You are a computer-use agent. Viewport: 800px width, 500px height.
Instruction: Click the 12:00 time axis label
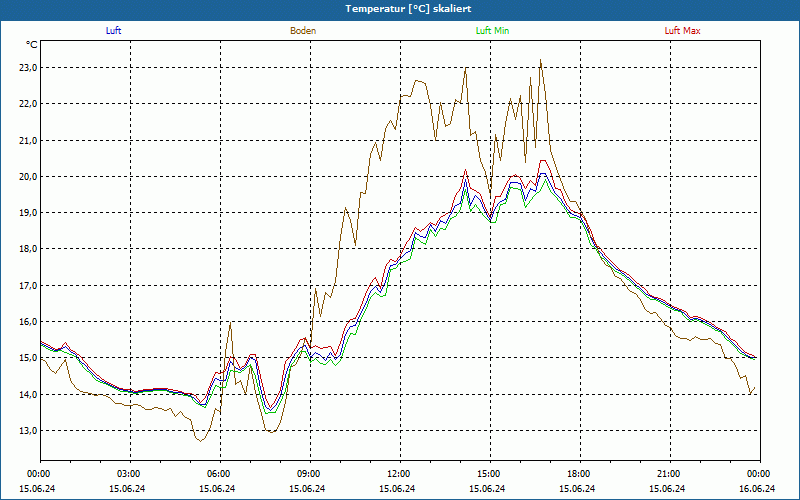point(400,473)
